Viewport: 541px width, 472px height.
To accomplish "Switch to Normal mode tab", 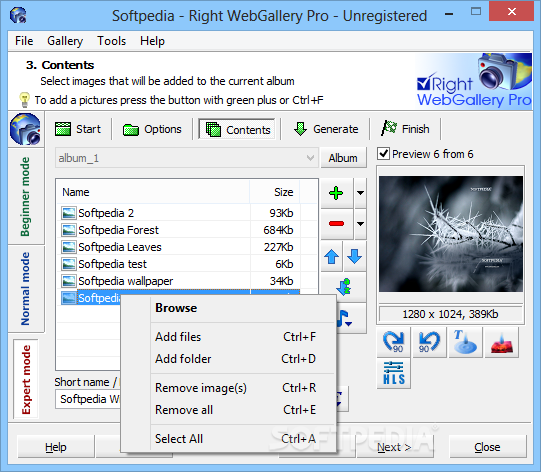I will pos(26,289).
